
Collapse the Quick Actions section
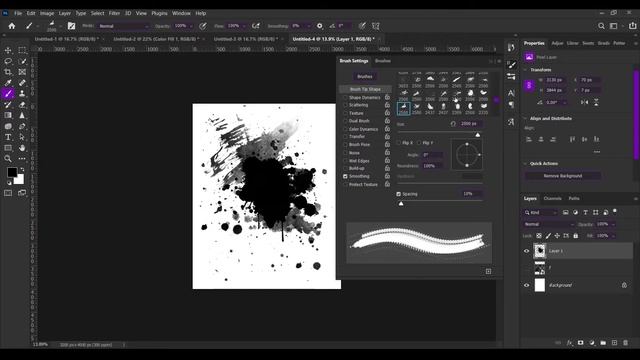click(525, 163)
